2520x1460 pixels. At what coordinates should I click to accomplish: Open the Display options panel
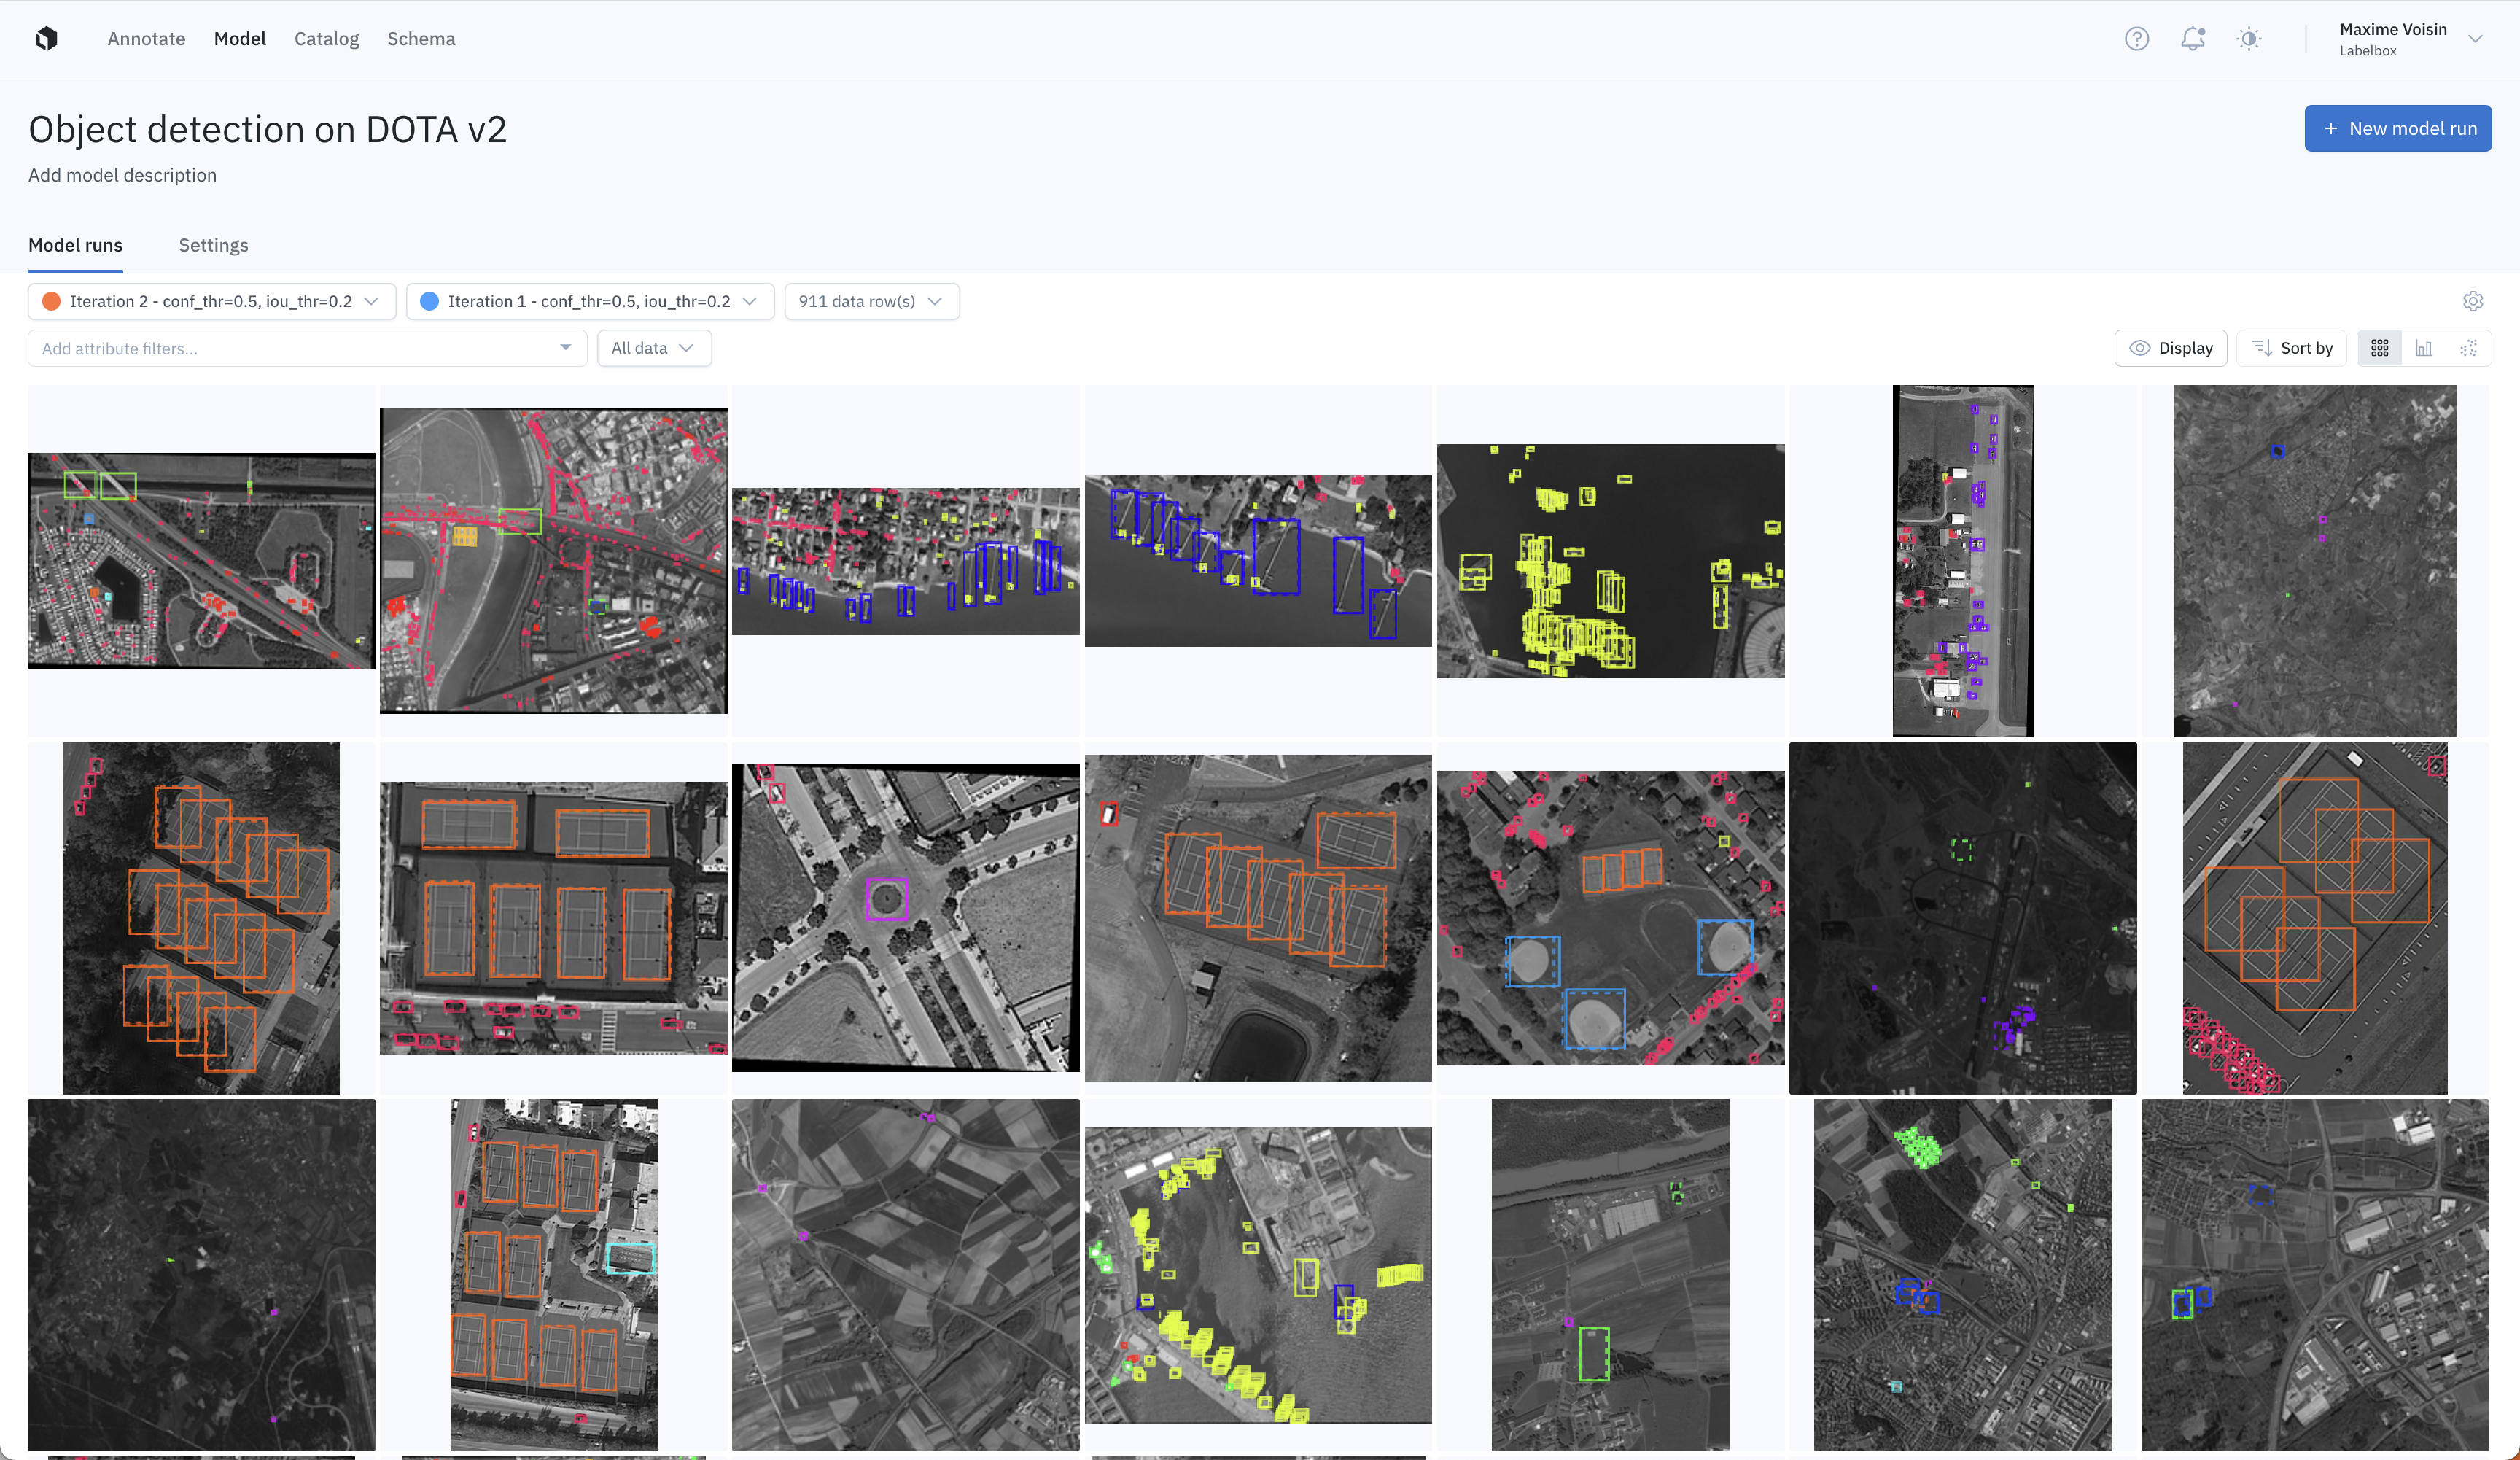tap(2170, 348)
